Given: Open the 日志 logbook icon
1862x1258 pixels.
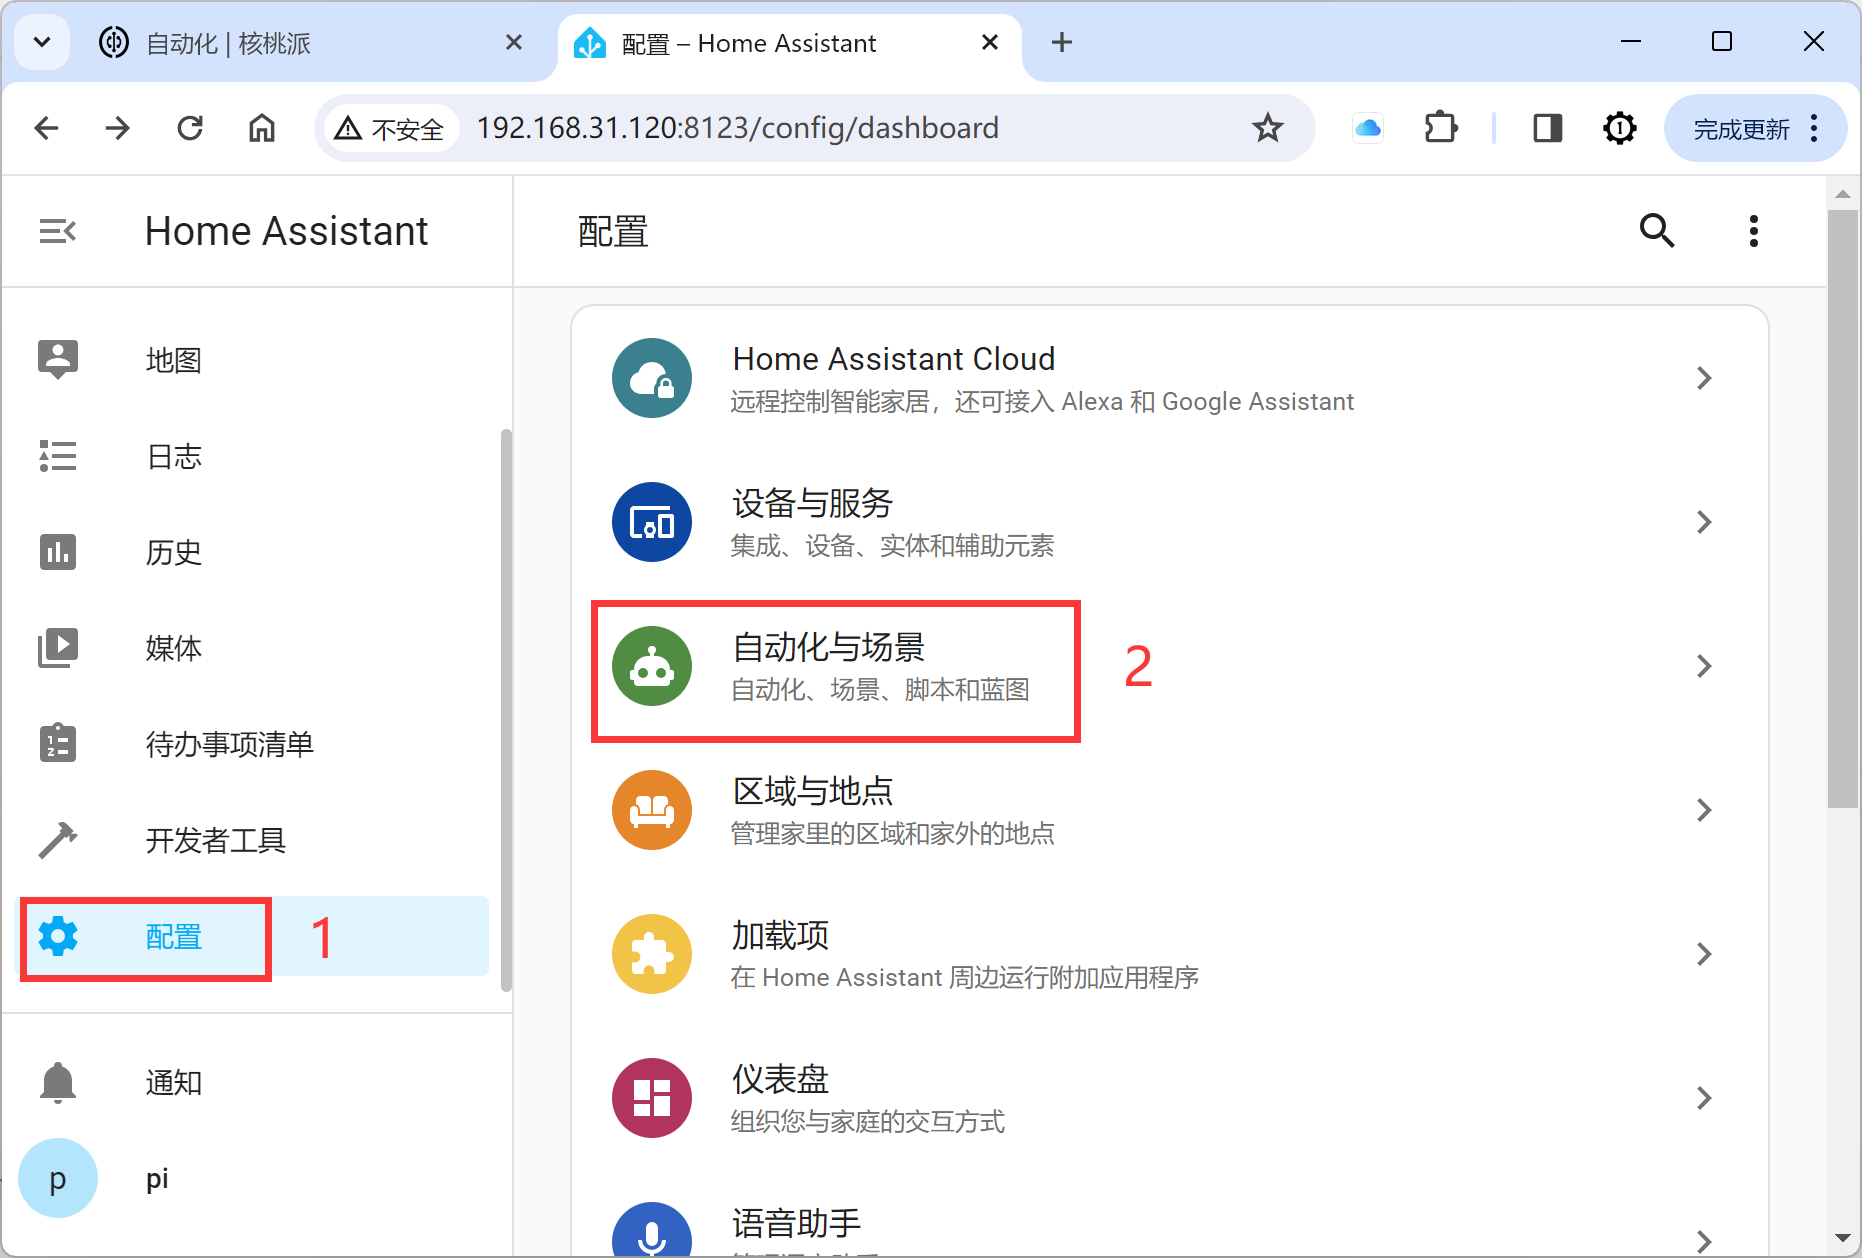Looking at the screenshot, I should [58, 456].
